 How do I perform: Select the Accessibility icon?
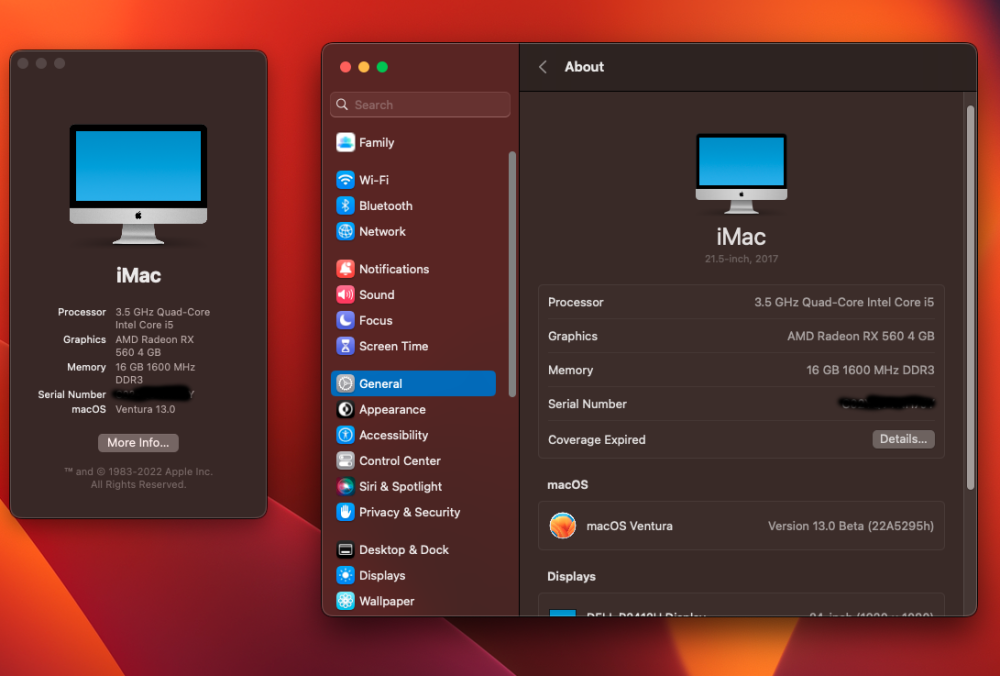(345, 435)
